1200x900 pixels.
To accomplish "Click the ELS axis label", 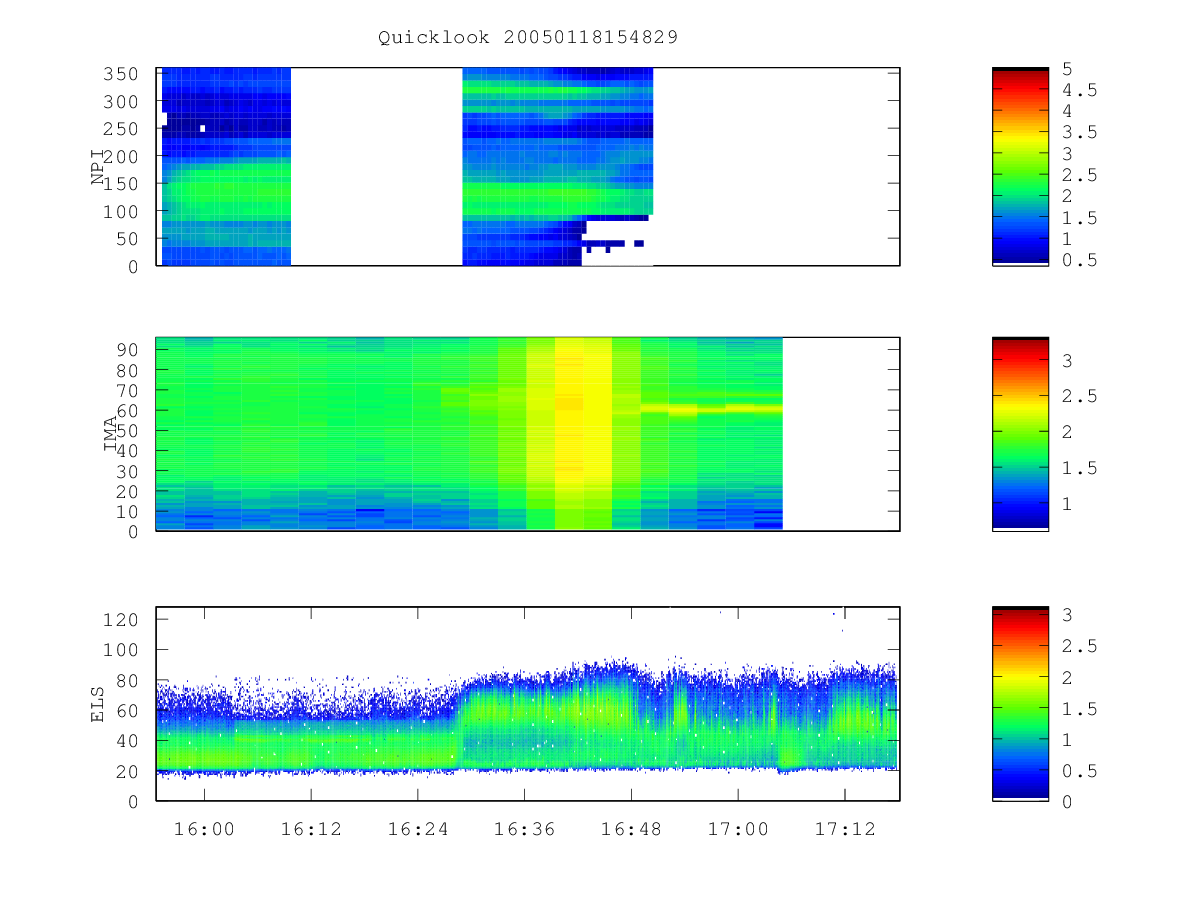I will click(99, 704).
